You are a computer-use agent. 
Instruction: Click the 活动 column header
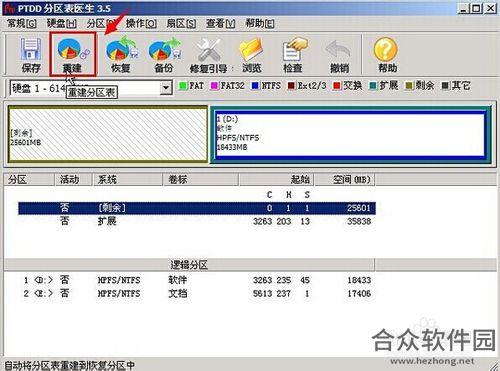click(x=73, y=179)
